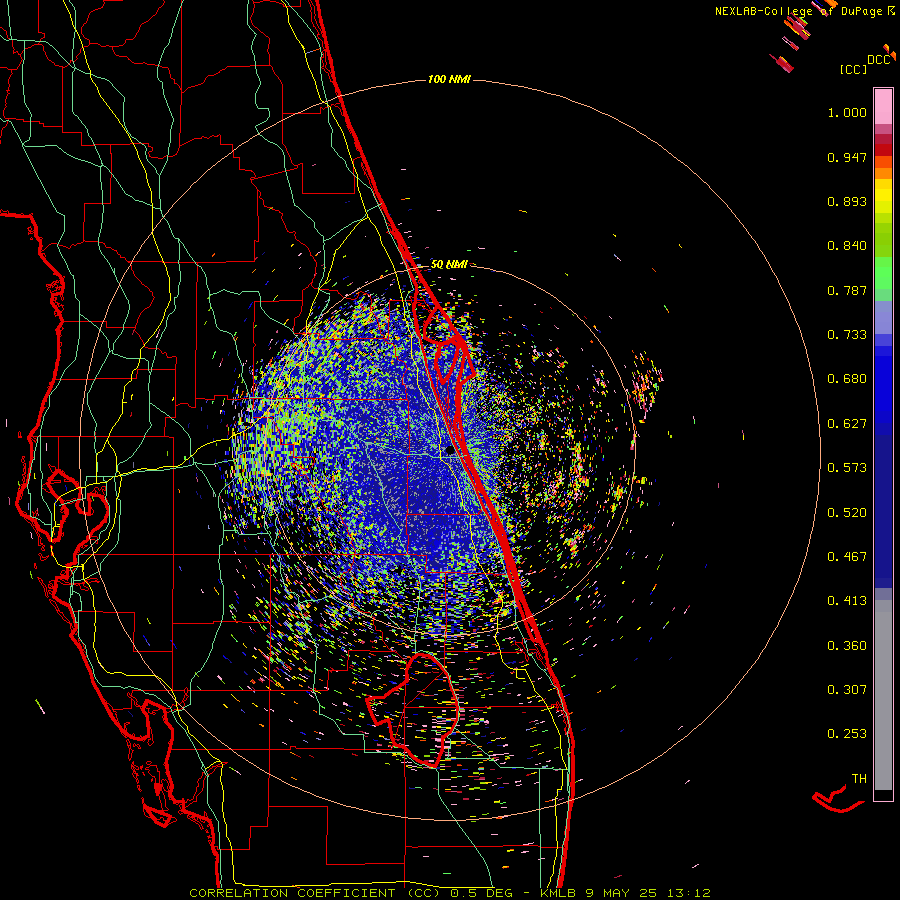The width and height of the screenshot is (900, 900).
Task: Select the 0.627 scale value
Action: (x=847, y=424)
